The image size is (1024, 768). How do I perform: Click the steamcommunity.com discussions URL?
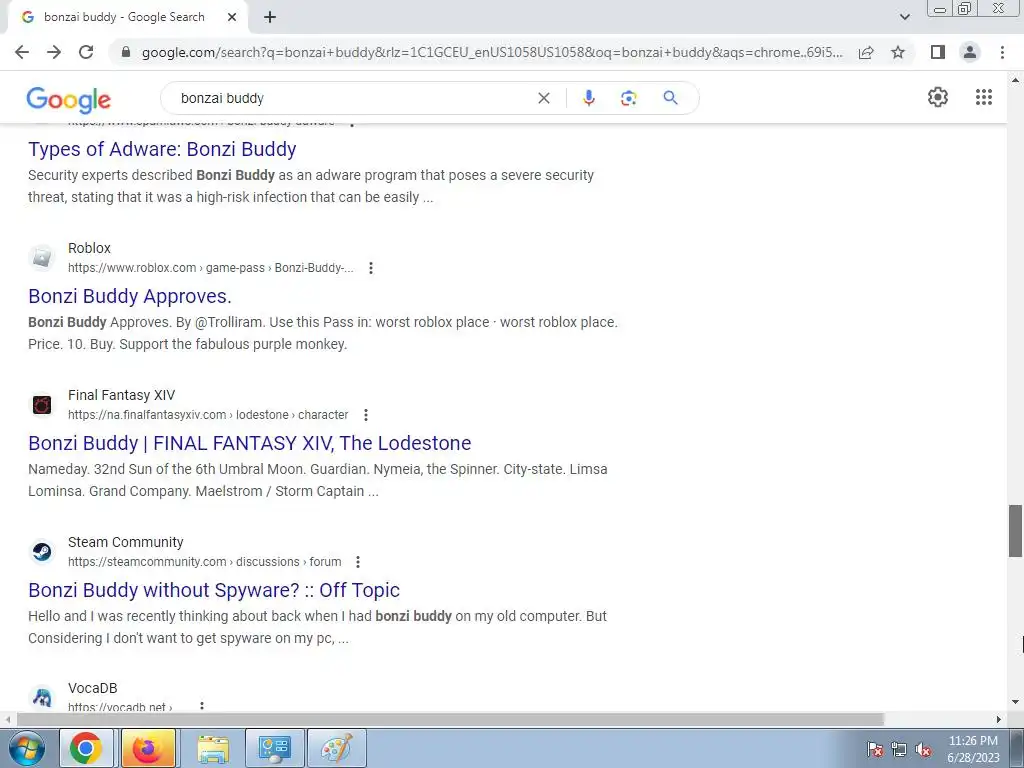204,562
